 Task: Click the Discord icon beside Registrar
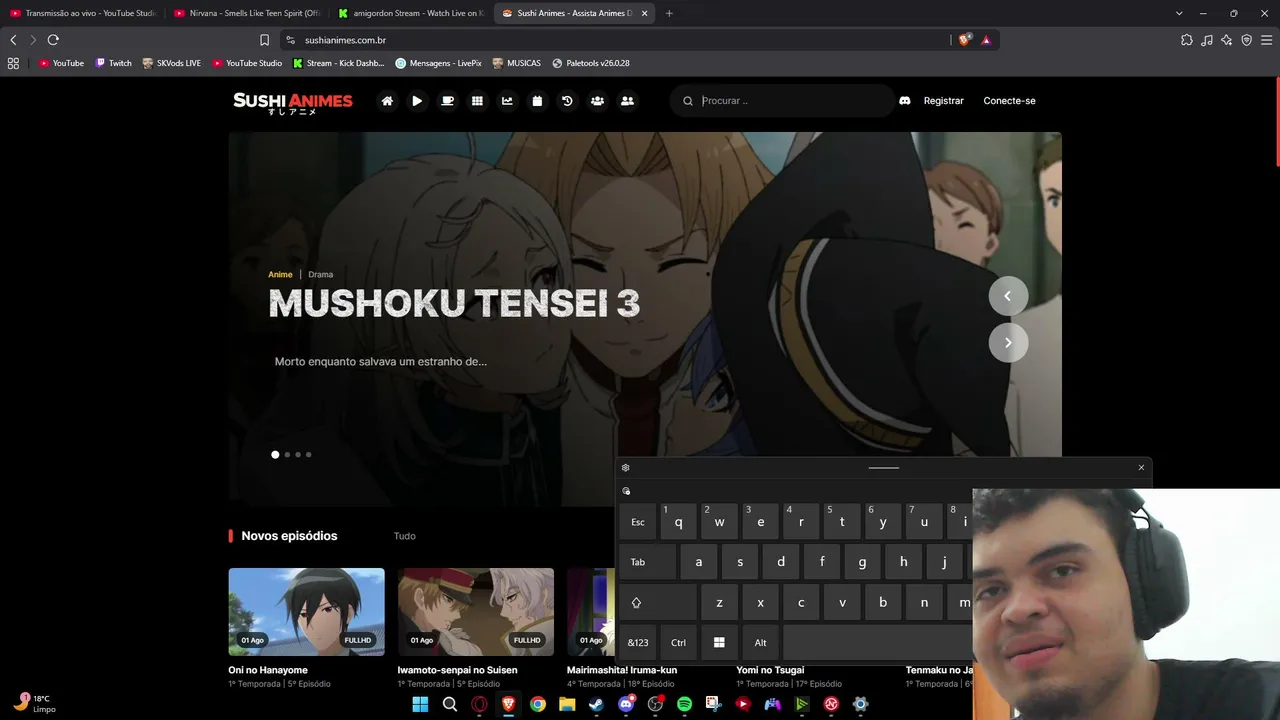click(905, 101)
